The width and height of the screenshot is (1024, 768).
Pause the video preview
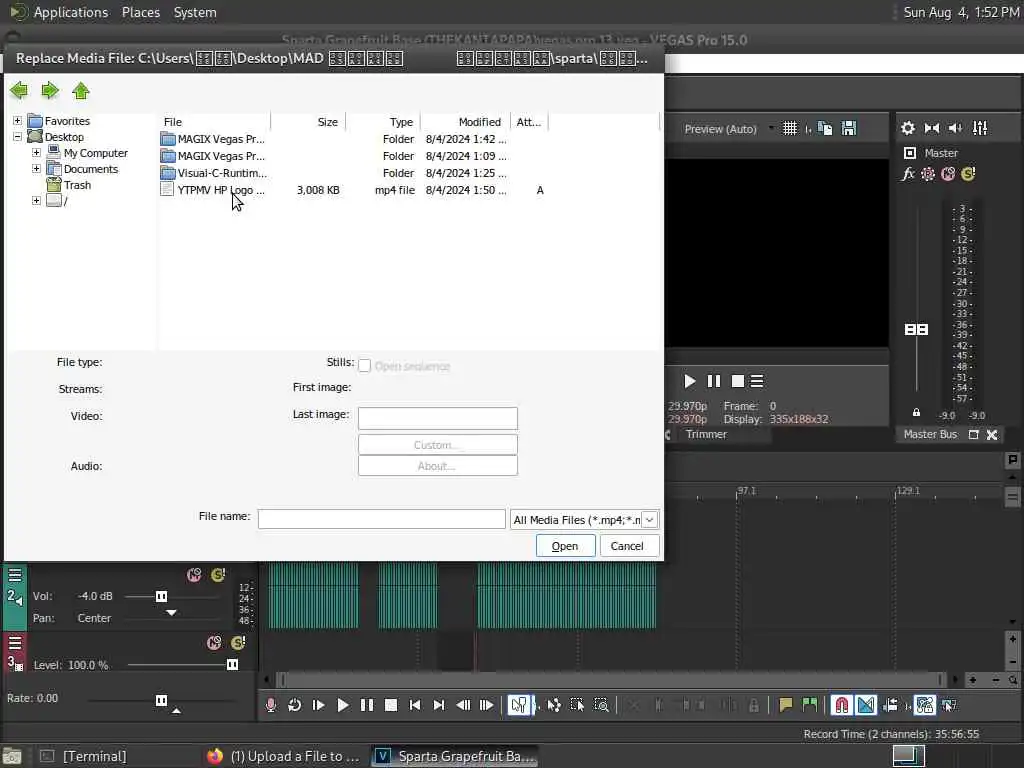tap(714, 381)
